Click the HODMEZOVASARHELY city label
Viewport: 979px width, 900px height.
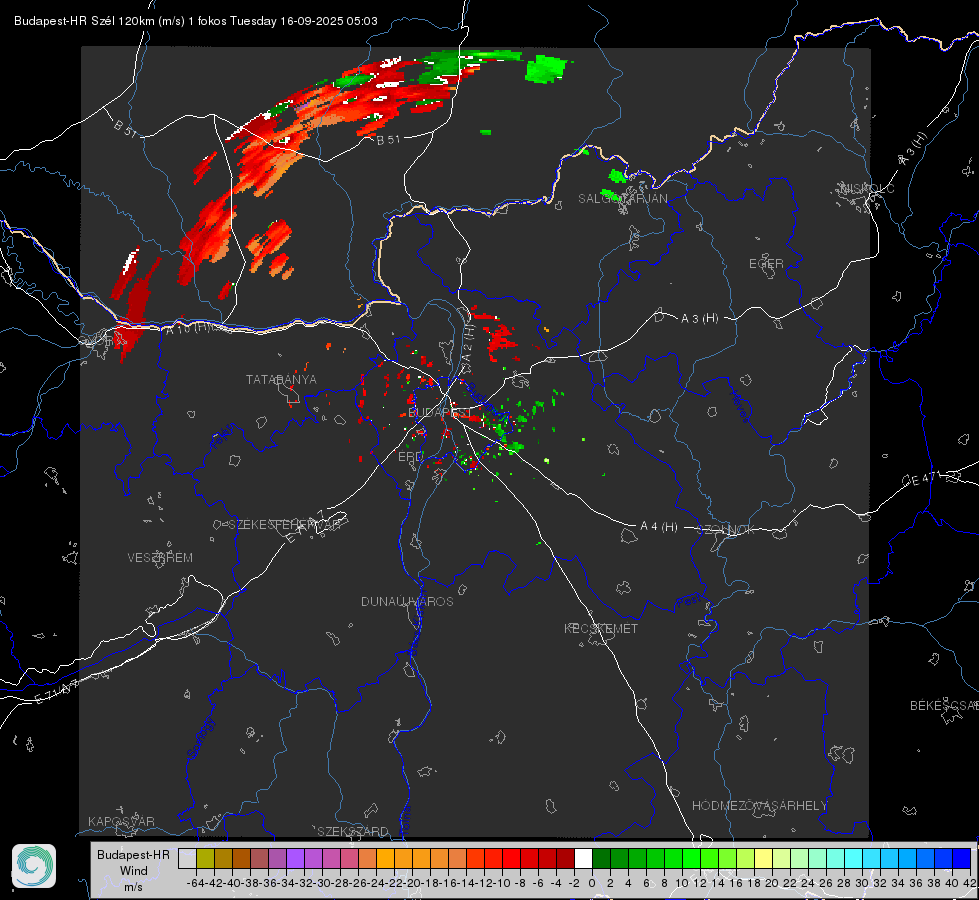[x=759, y=806]
